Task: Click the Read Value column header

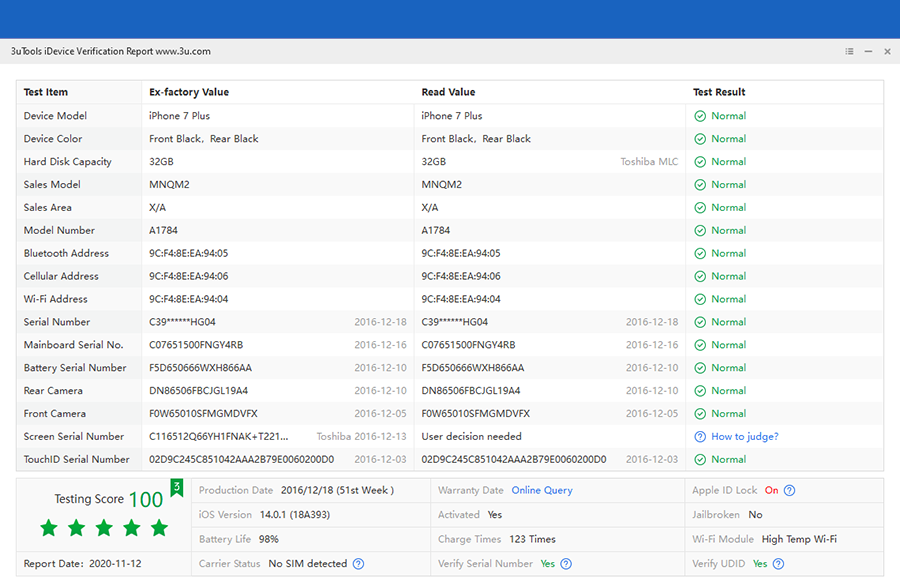Action: pyautogui.click(x=448, y=92)
